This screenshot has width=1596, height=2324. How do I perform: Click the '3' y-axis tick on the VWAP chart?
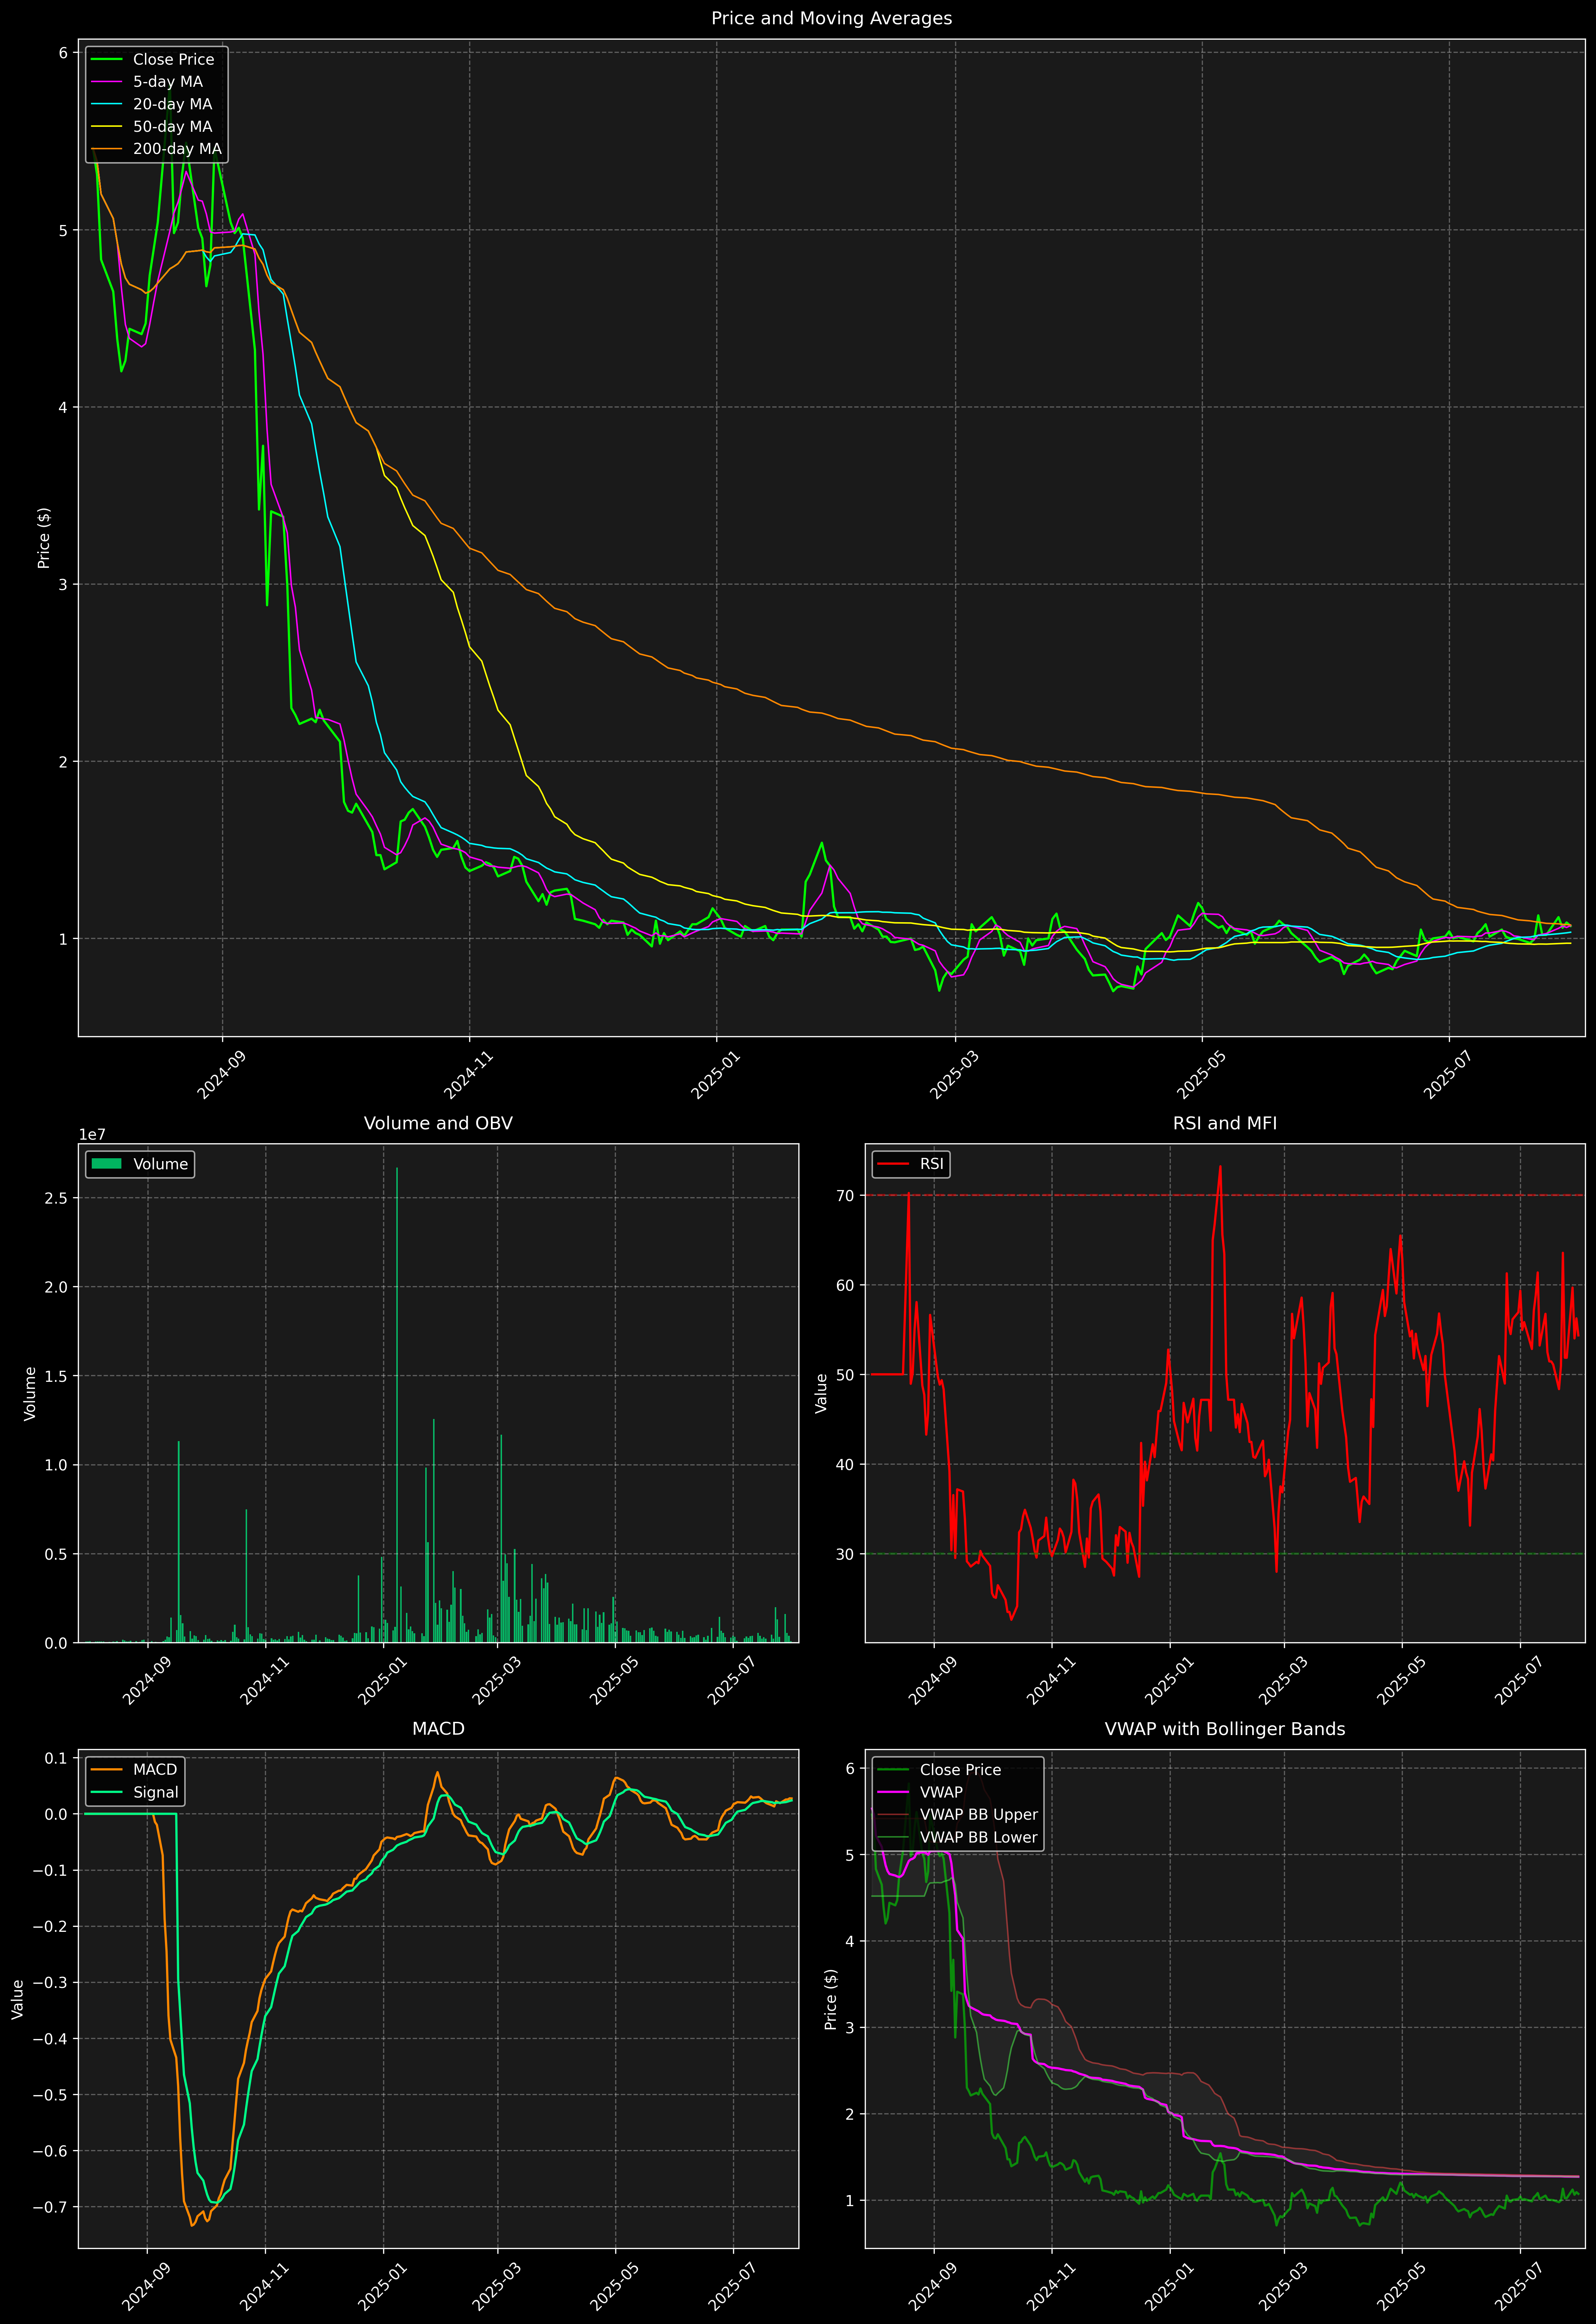tap(850, 2028)
